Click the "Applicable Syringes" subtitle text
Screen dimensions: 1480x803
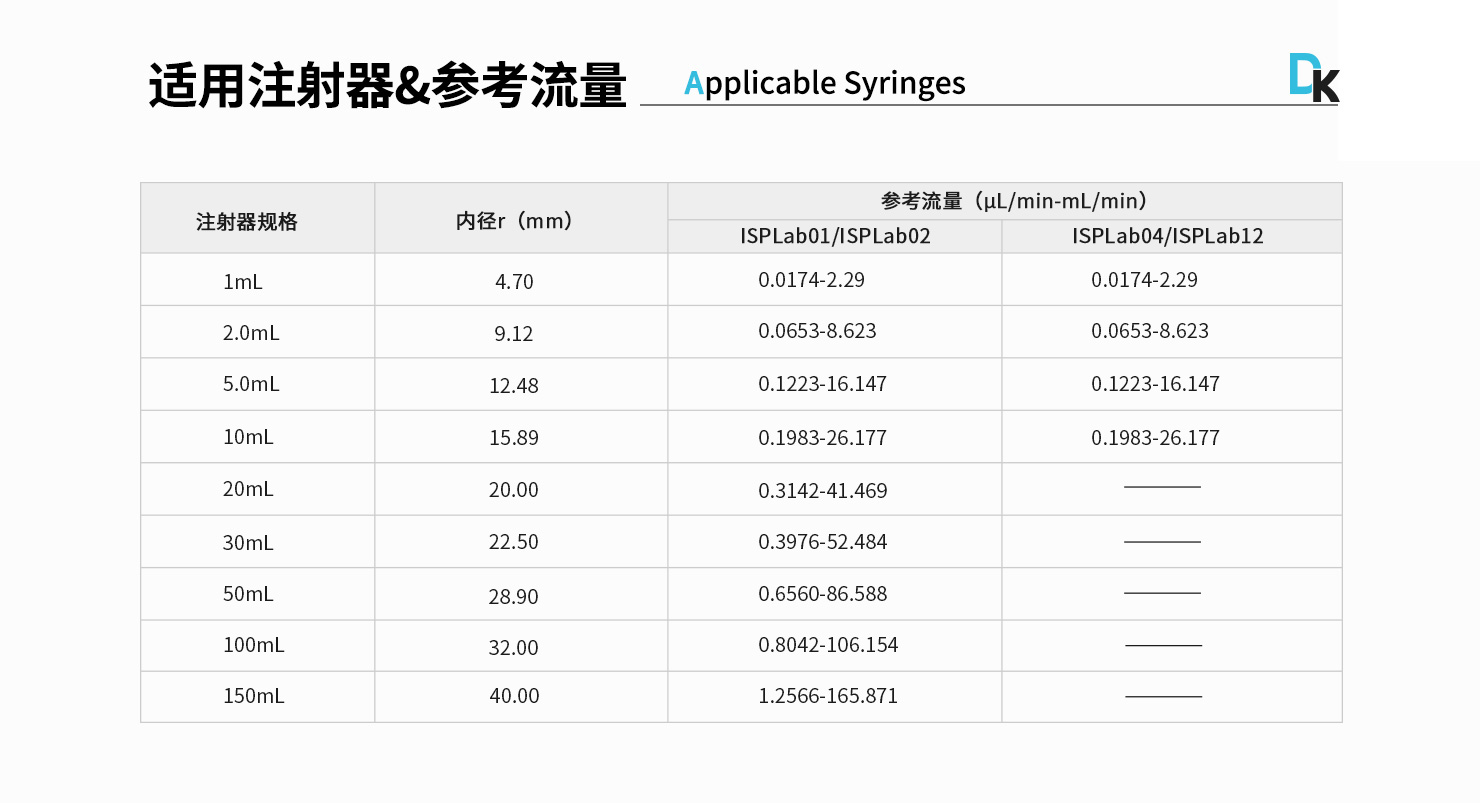[x=825, y=83]
